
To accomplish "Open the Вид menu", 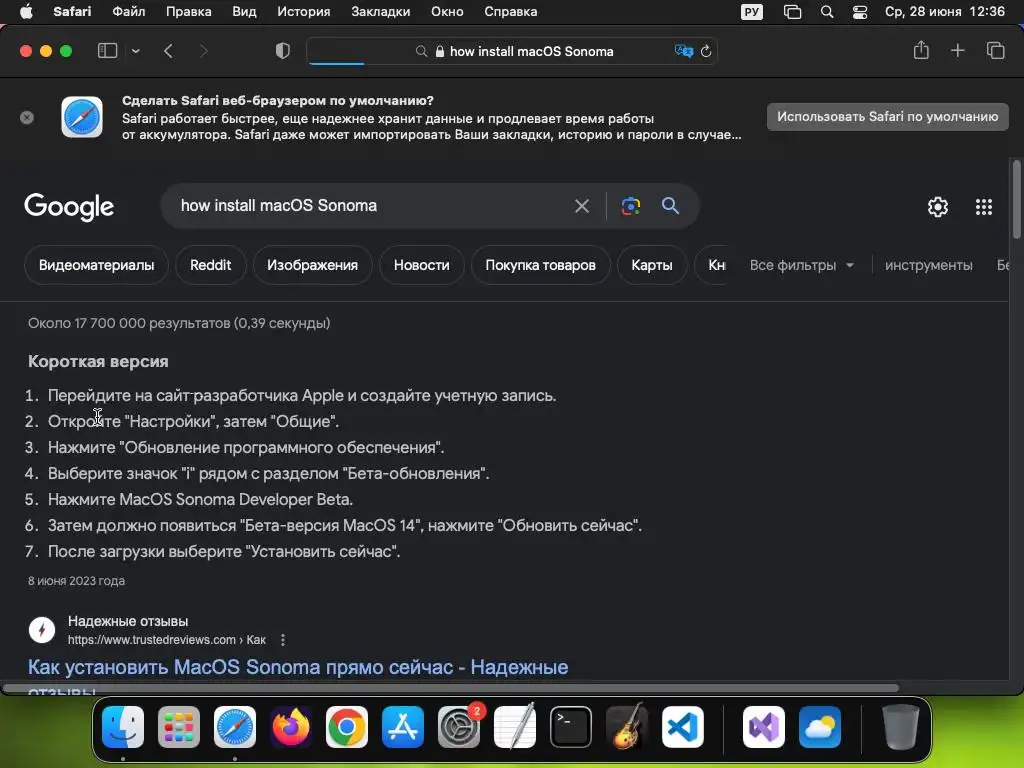I will (x=244, y=12).
